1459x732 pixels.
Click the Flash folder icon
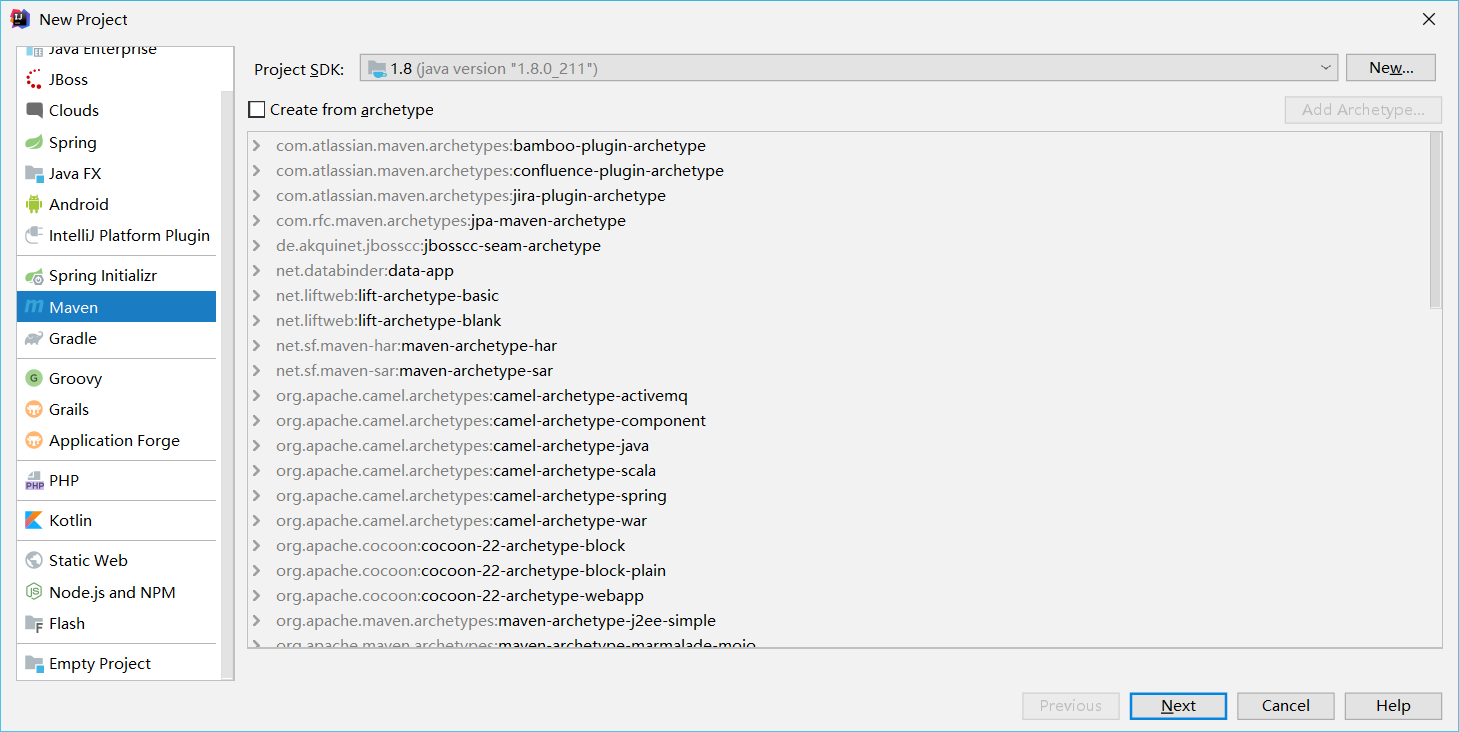tap(34, 624)
